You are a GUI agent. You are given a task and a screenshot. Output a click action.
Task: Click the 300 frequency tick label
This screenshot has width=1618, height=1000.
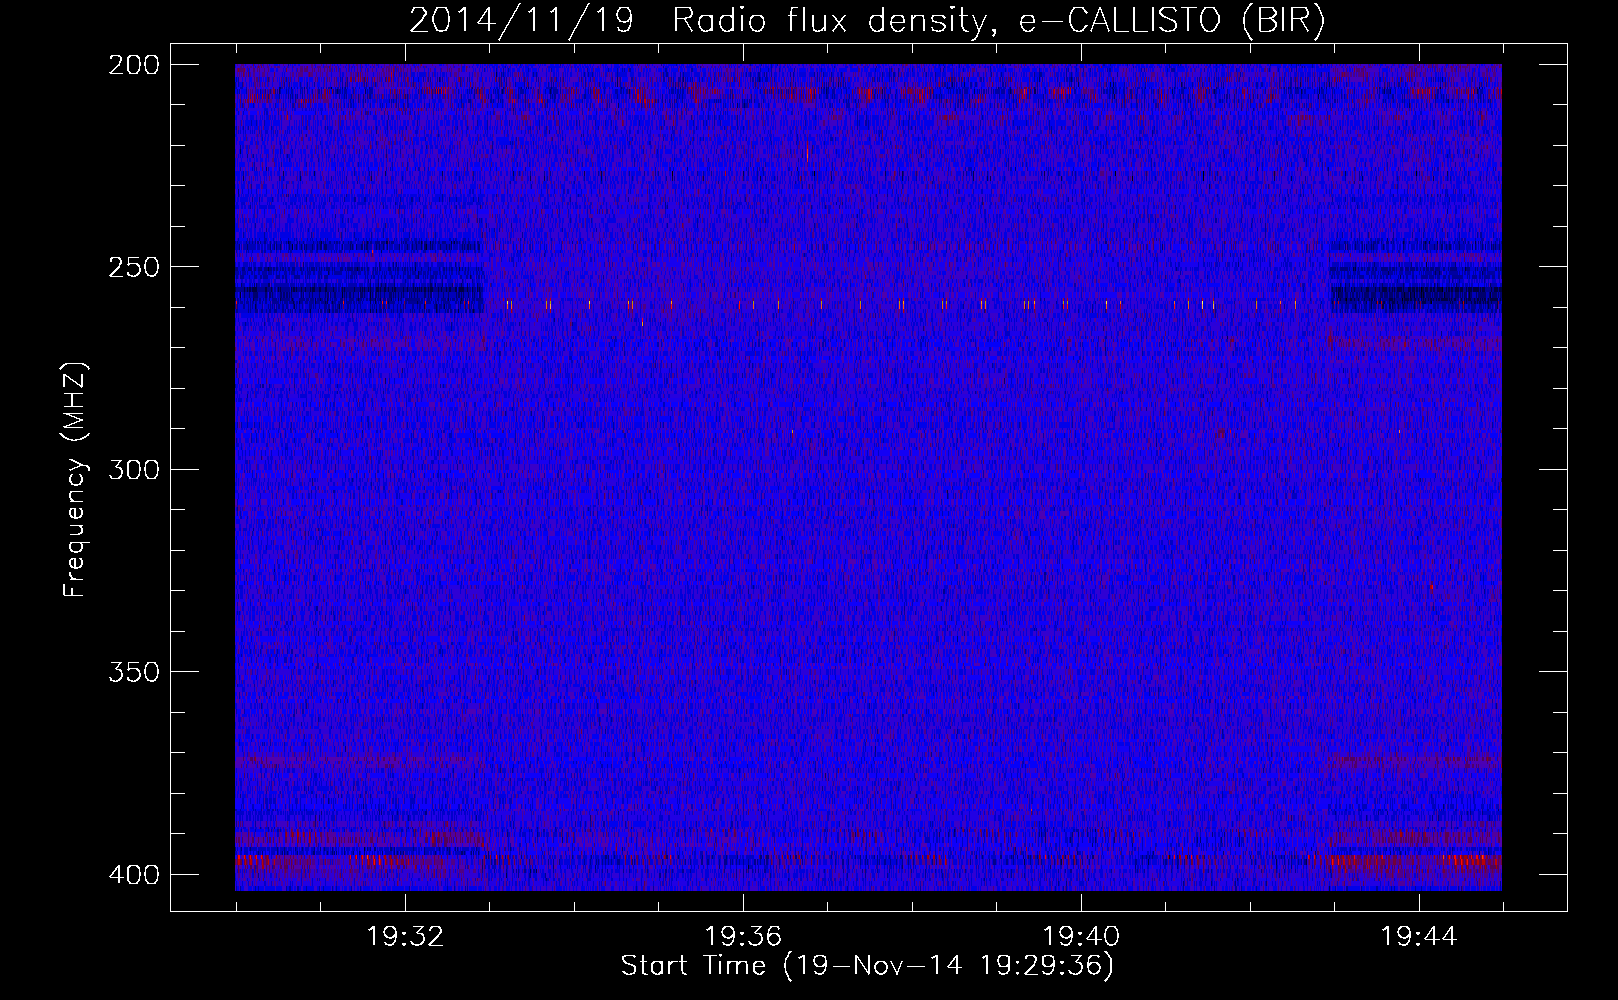pos(133,469)
